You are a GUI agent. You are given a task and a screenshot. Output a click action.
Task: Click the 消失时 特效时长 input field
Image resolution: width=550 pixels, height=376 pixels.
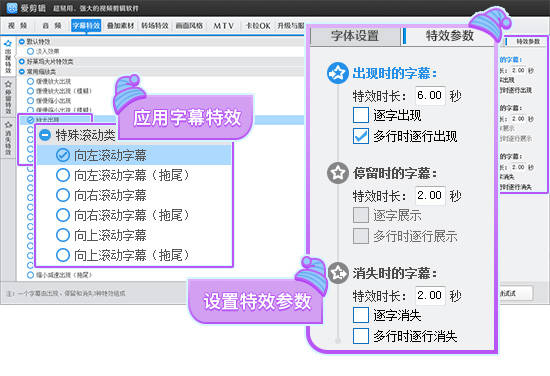(x=430, y=295)
